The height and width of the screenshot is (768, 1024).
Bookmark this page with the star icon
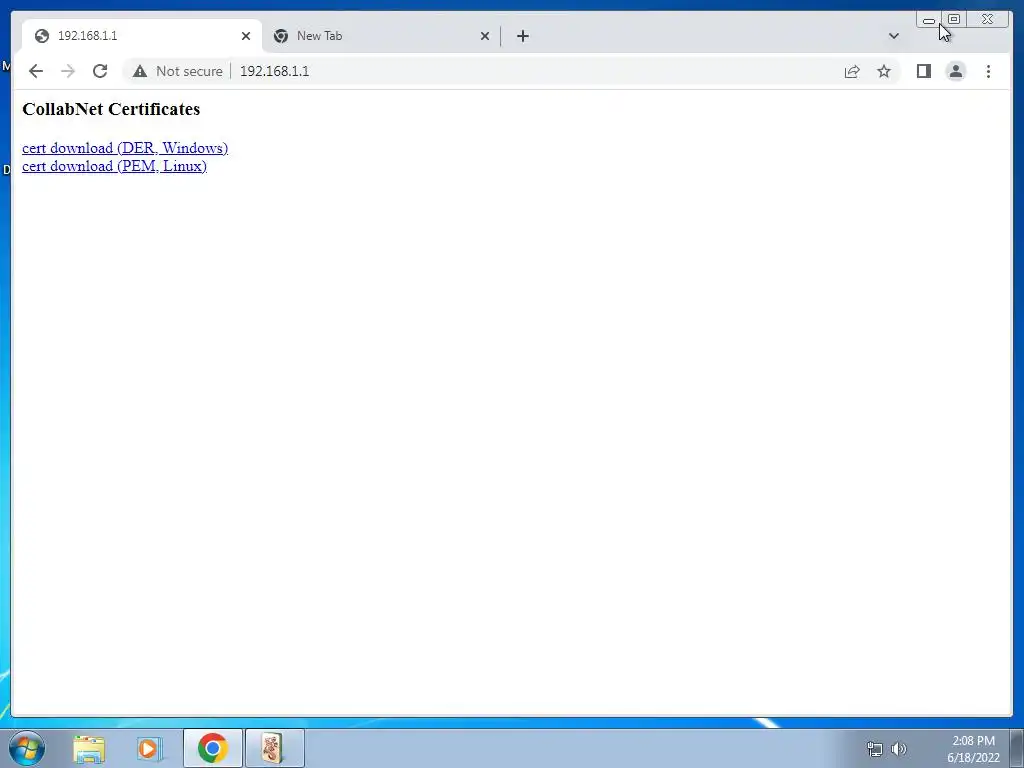(884, 71)
